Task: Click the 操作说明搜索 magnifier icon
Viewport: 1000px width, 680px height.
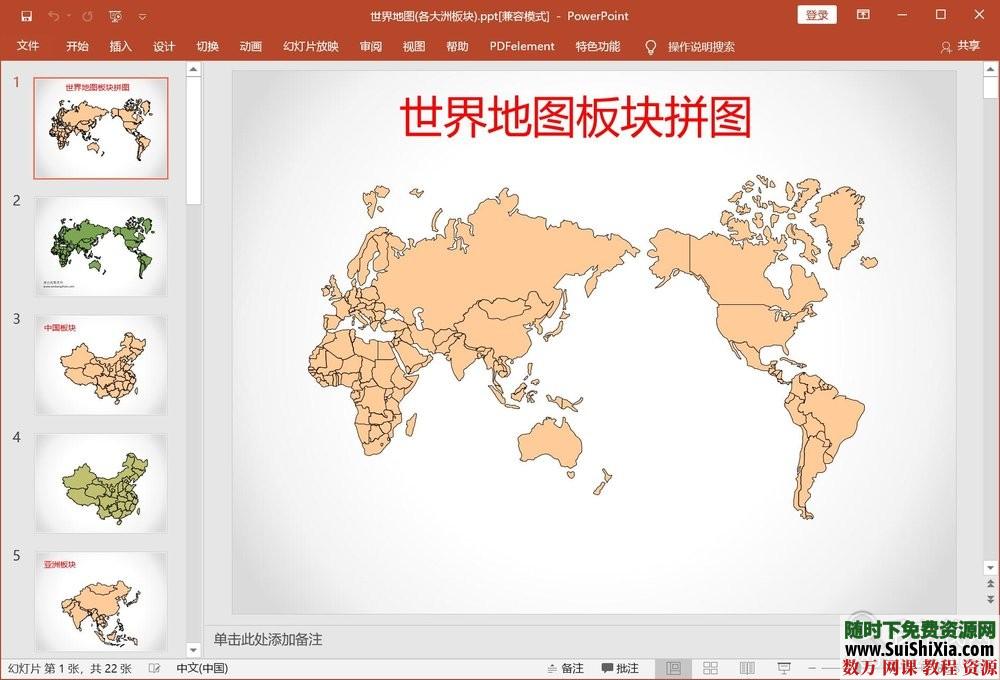Action: [649, 46]
